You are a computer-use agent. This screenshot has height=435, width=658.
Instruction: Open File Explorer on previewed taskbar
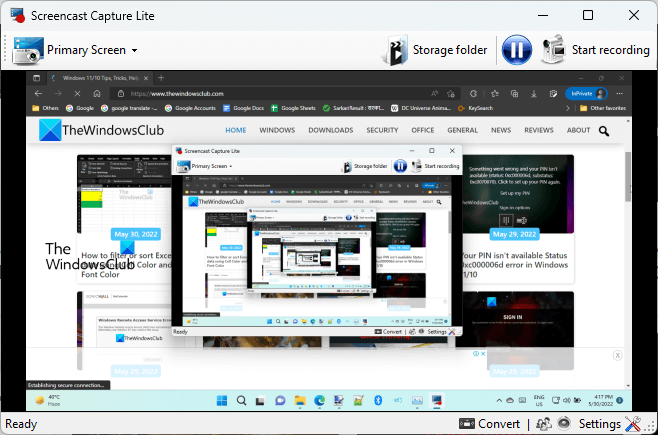(x=300, y=401)
